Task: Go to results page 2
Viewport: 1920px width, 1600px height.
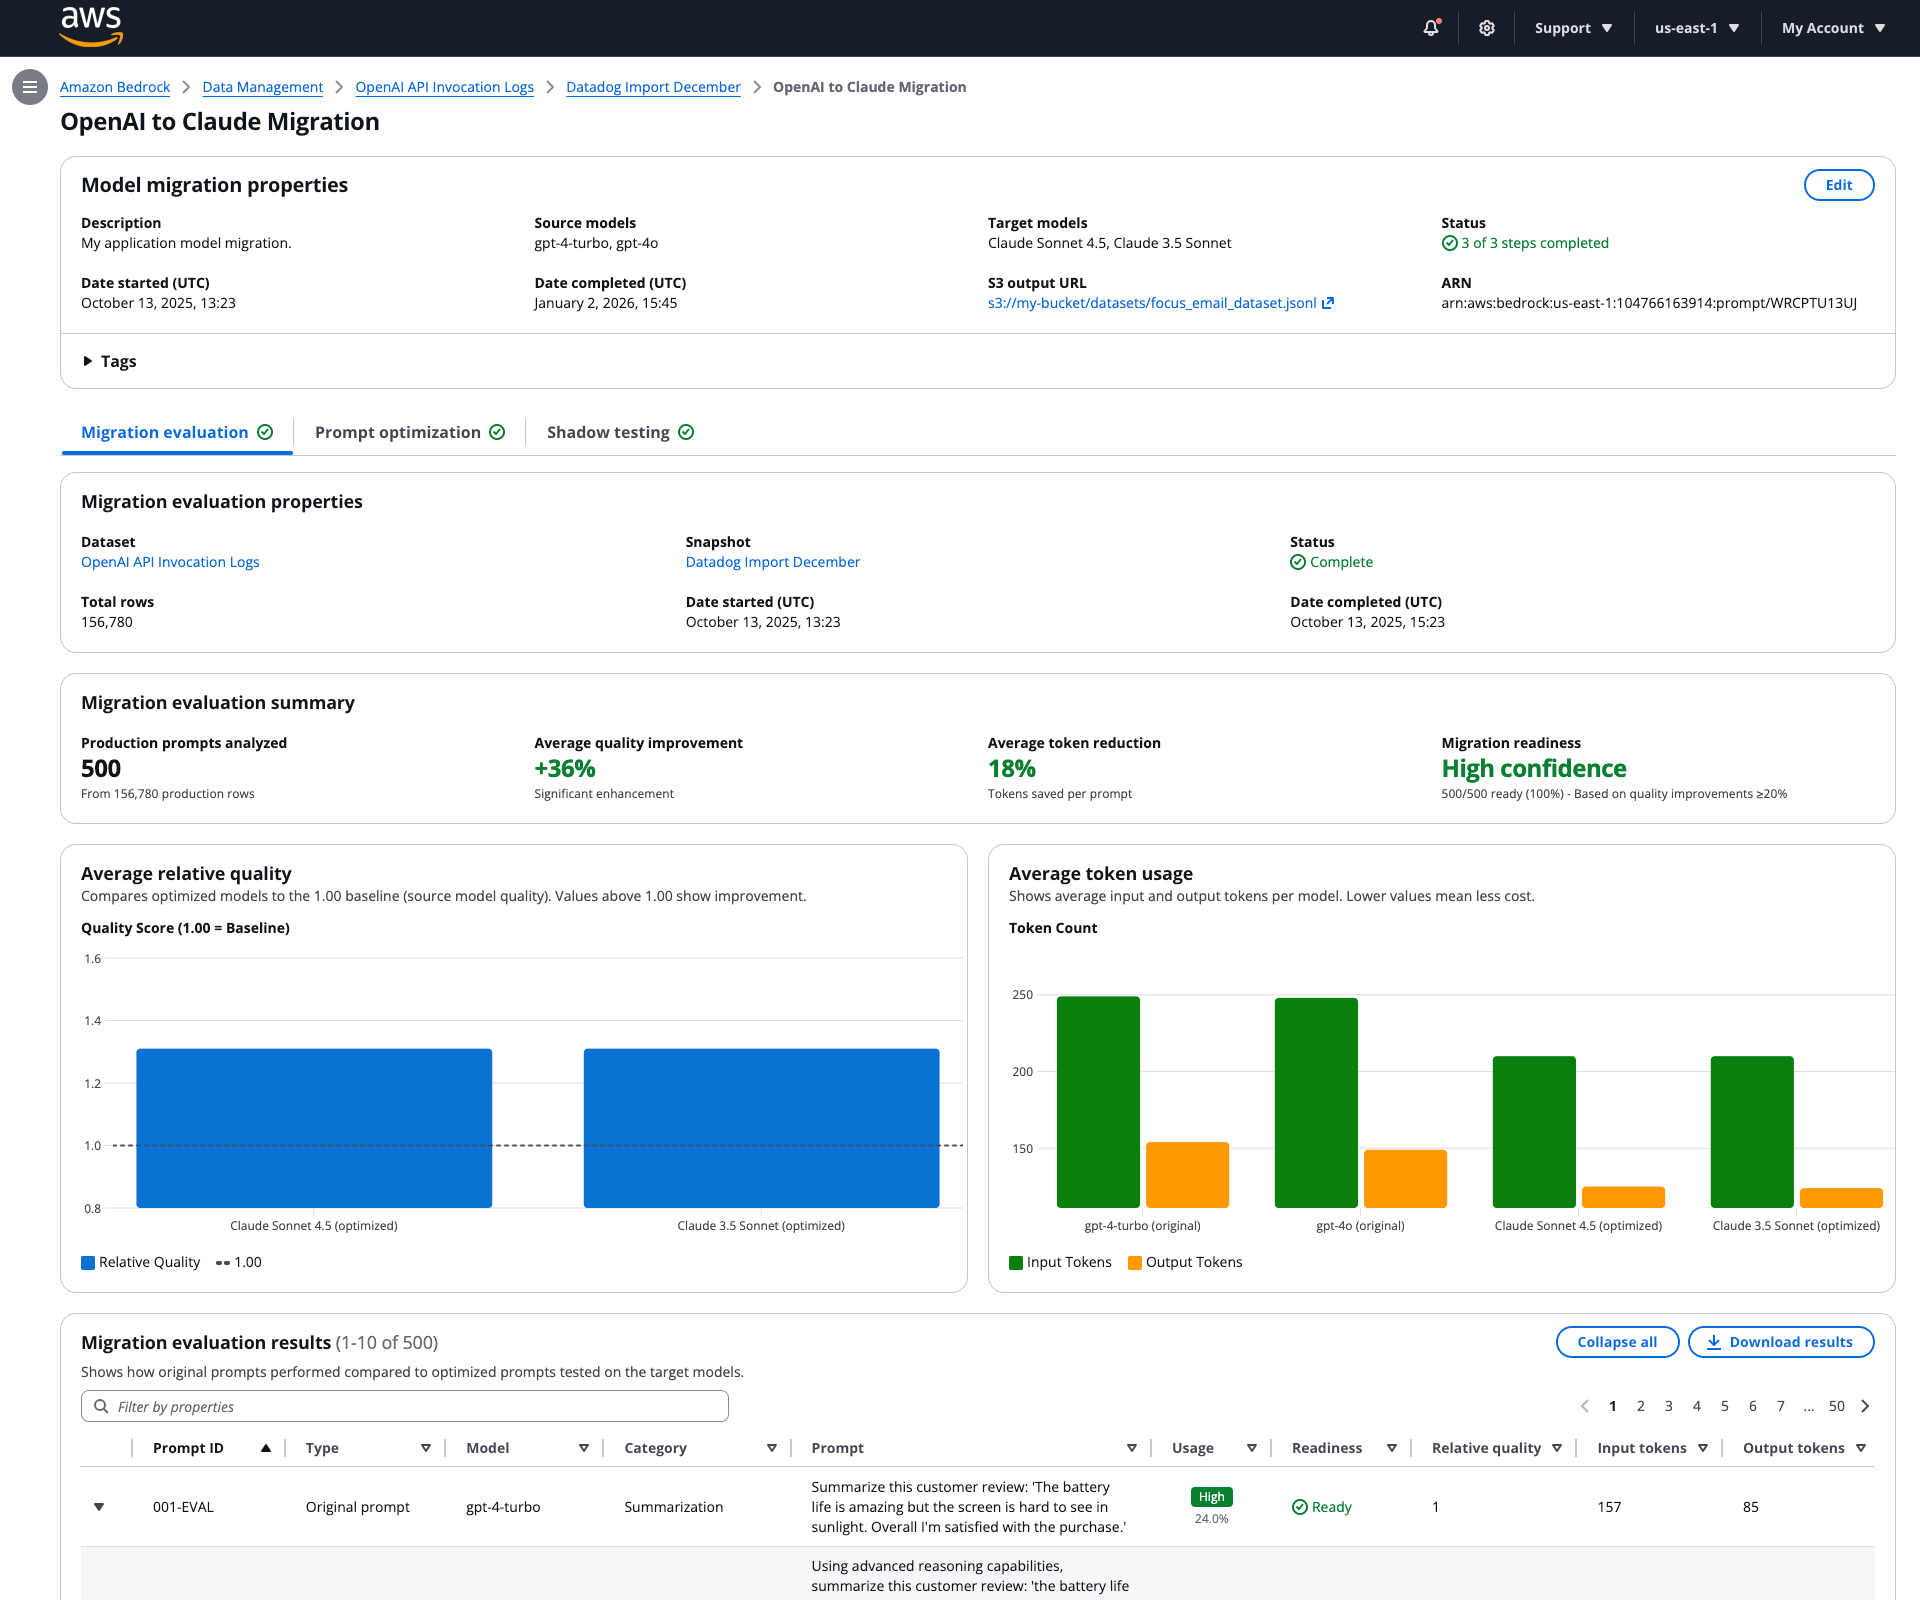Action: (1641, 1406)
